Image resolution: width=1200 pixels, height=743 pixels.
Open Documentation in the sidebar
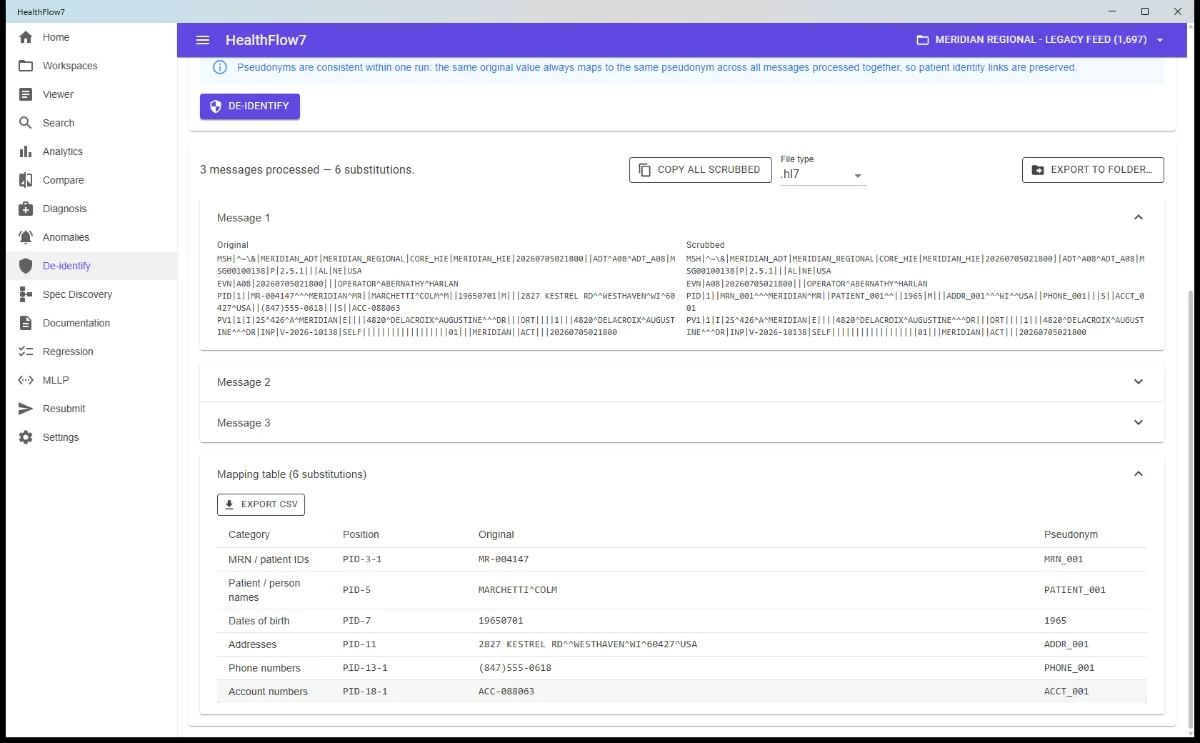[x=76, y=323]
